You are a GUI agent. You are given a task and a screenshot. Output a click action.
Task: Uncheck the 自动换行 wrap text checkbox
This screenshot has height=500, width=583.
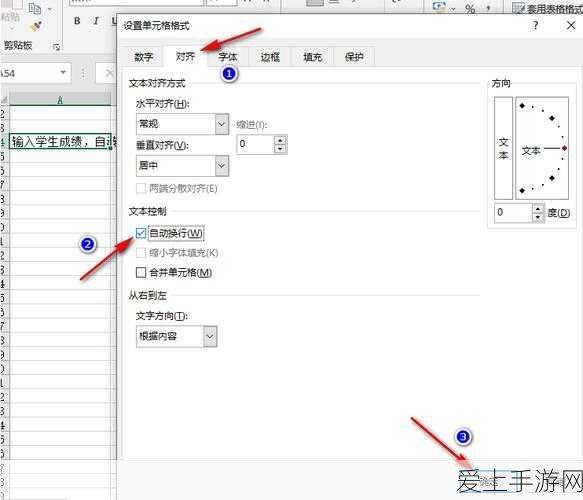pyautogui.click(x=141, y=233)
